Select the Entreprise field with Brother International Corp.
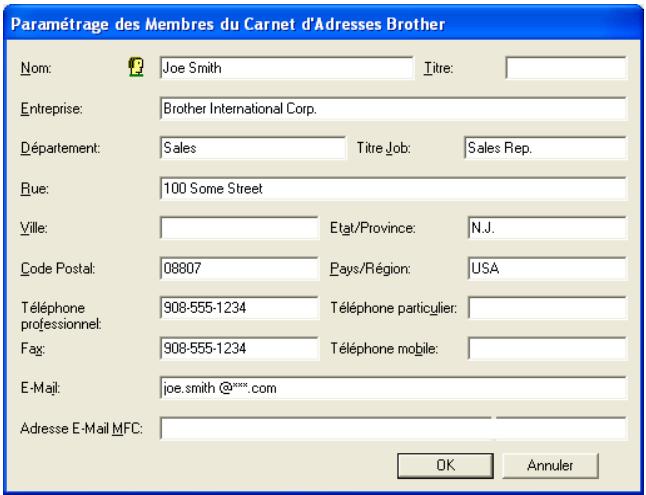 coord(393,108)
